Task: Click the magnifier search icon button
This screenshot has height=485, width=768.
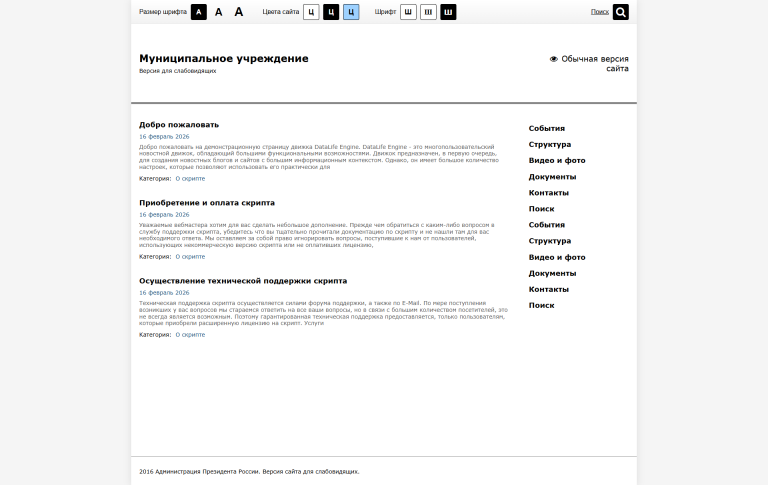Action: pos(621,12)
